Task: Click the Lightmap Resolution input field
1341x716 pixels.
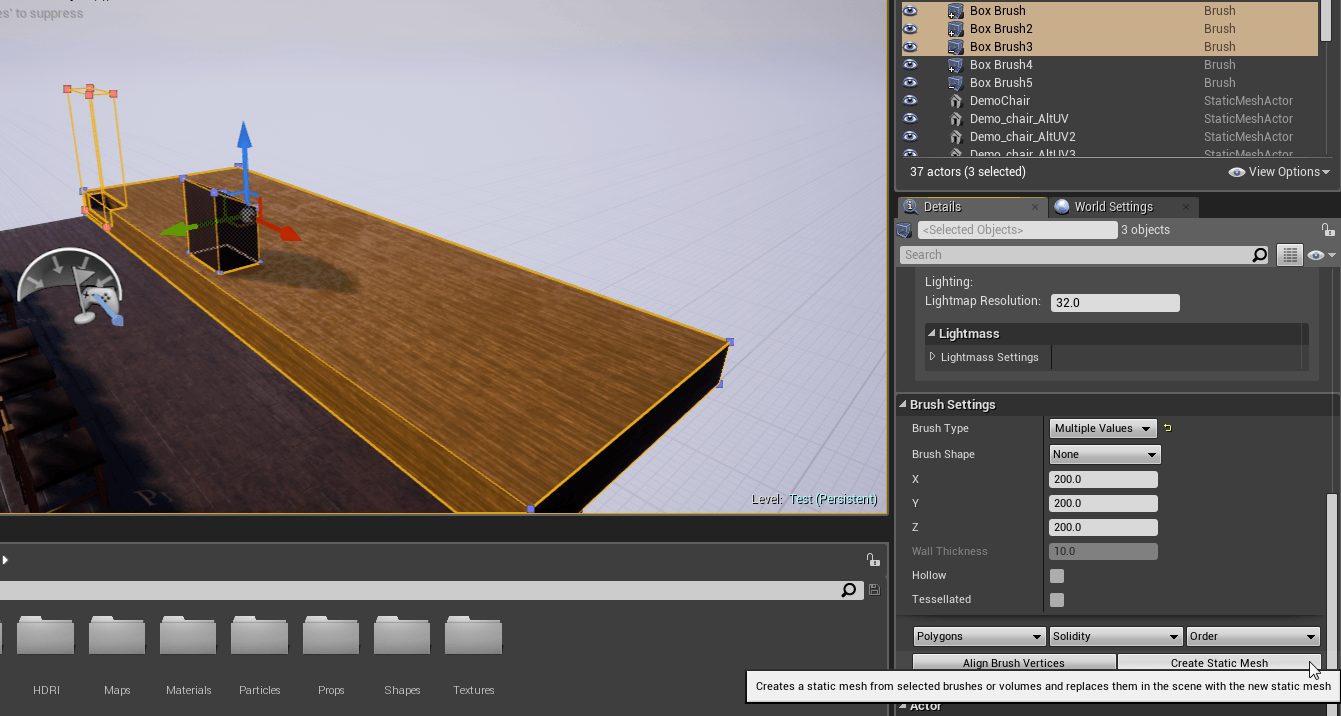Action: [x=1114, y=303]
